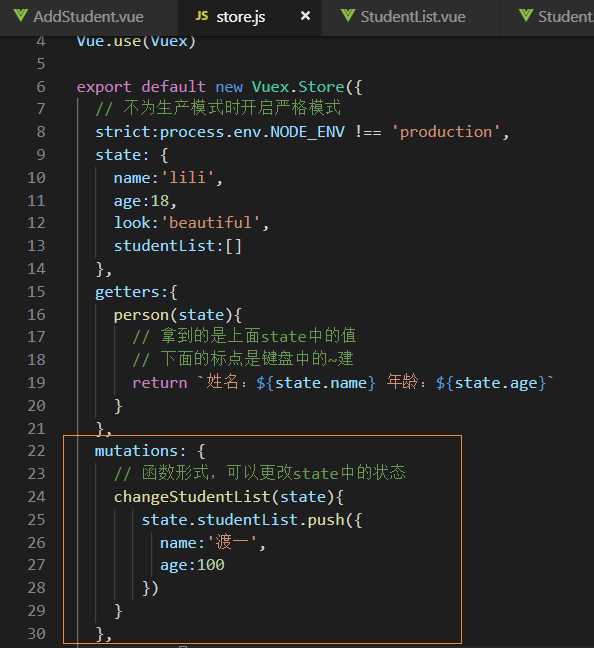The height and width of the screenshot is (648, 594).
Task: Click 'studentList:[]' on line 13
Action: point(177,246)
